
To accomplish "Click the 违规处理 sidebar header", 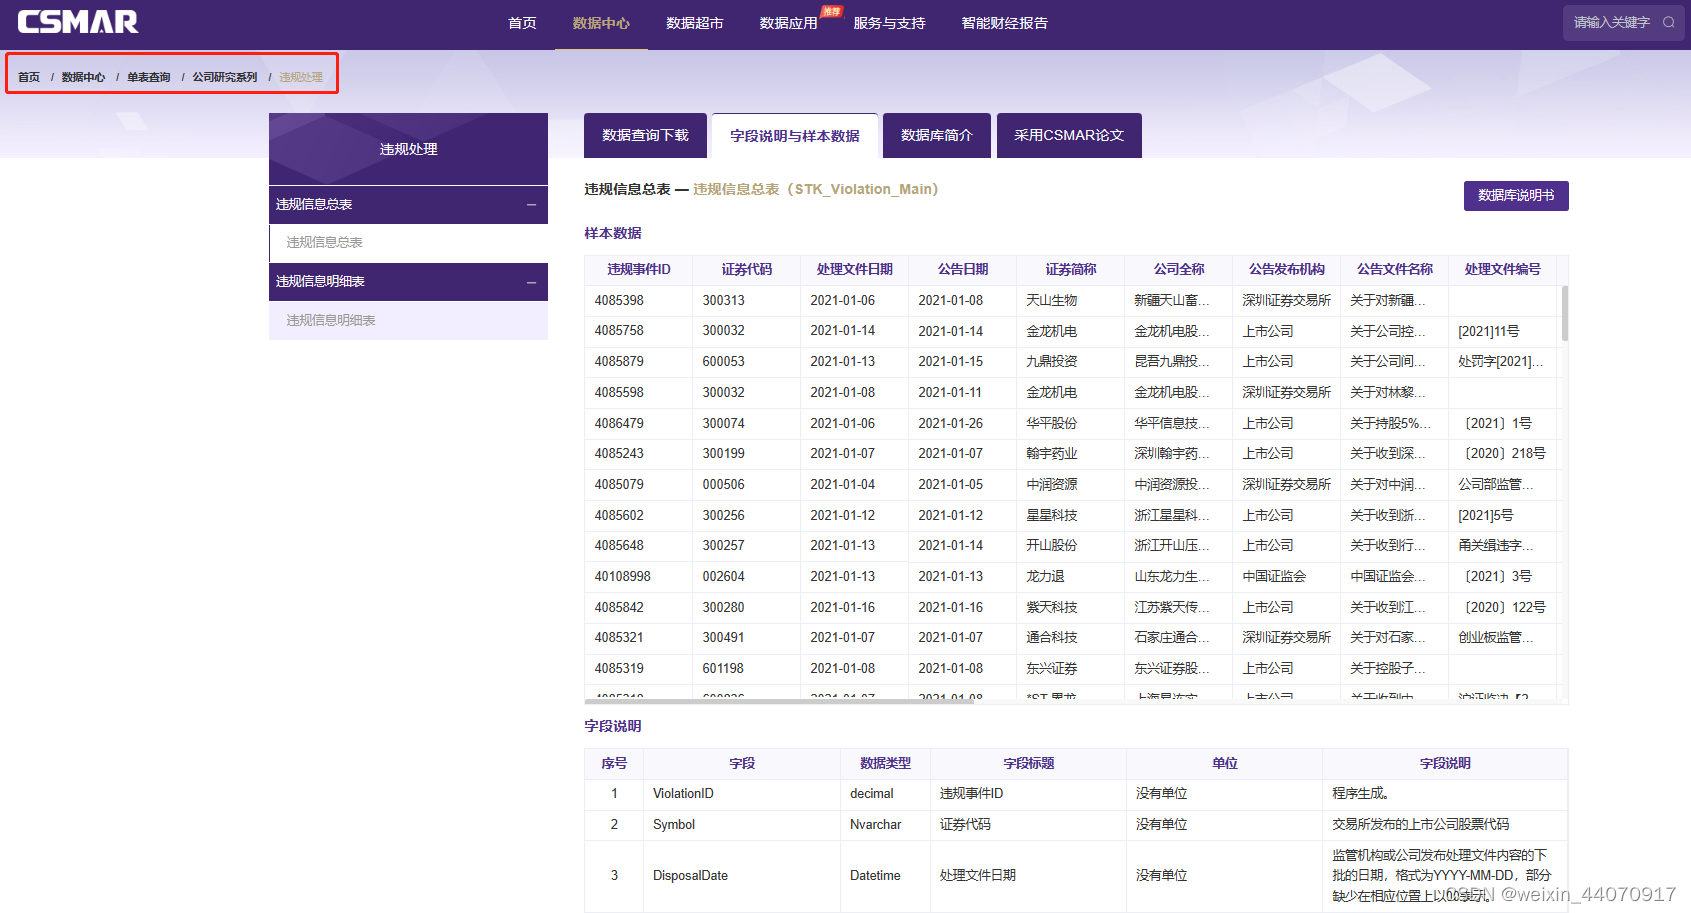I will click(408, 149).
